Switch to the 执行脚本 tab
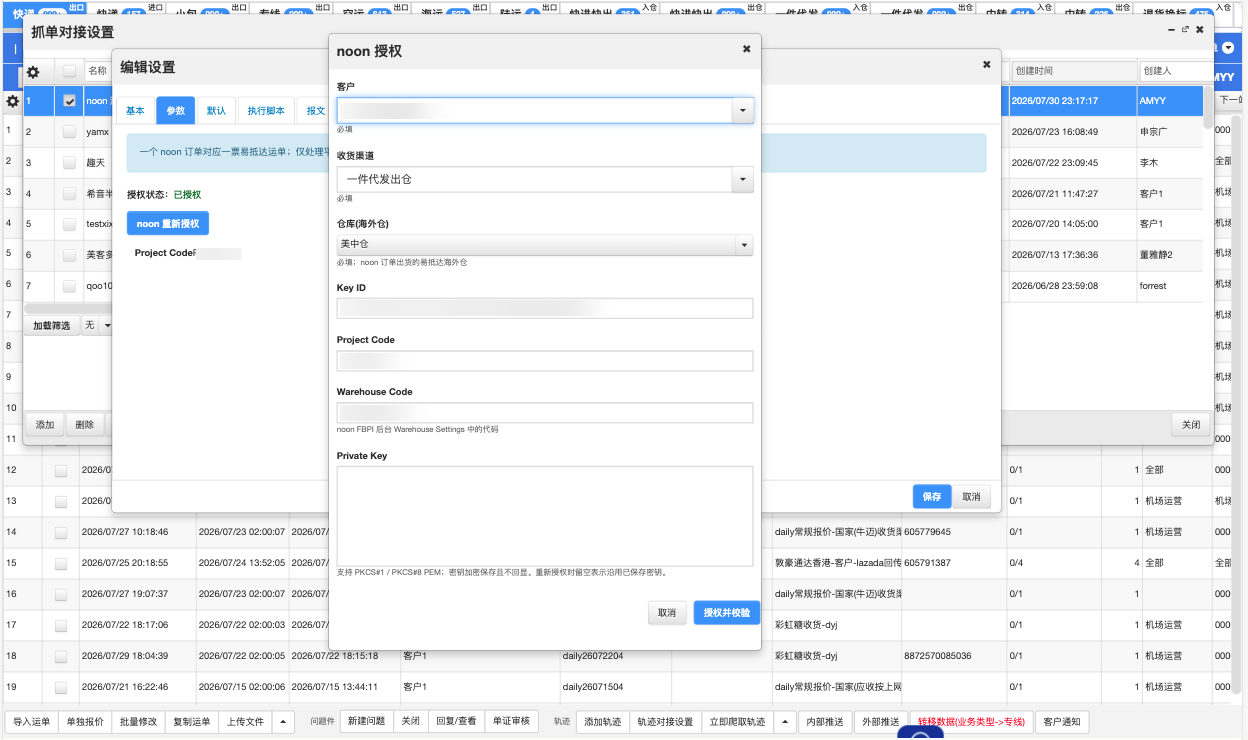The height and width of the screenshot is (740, 1248). click(x=266, y=111)
